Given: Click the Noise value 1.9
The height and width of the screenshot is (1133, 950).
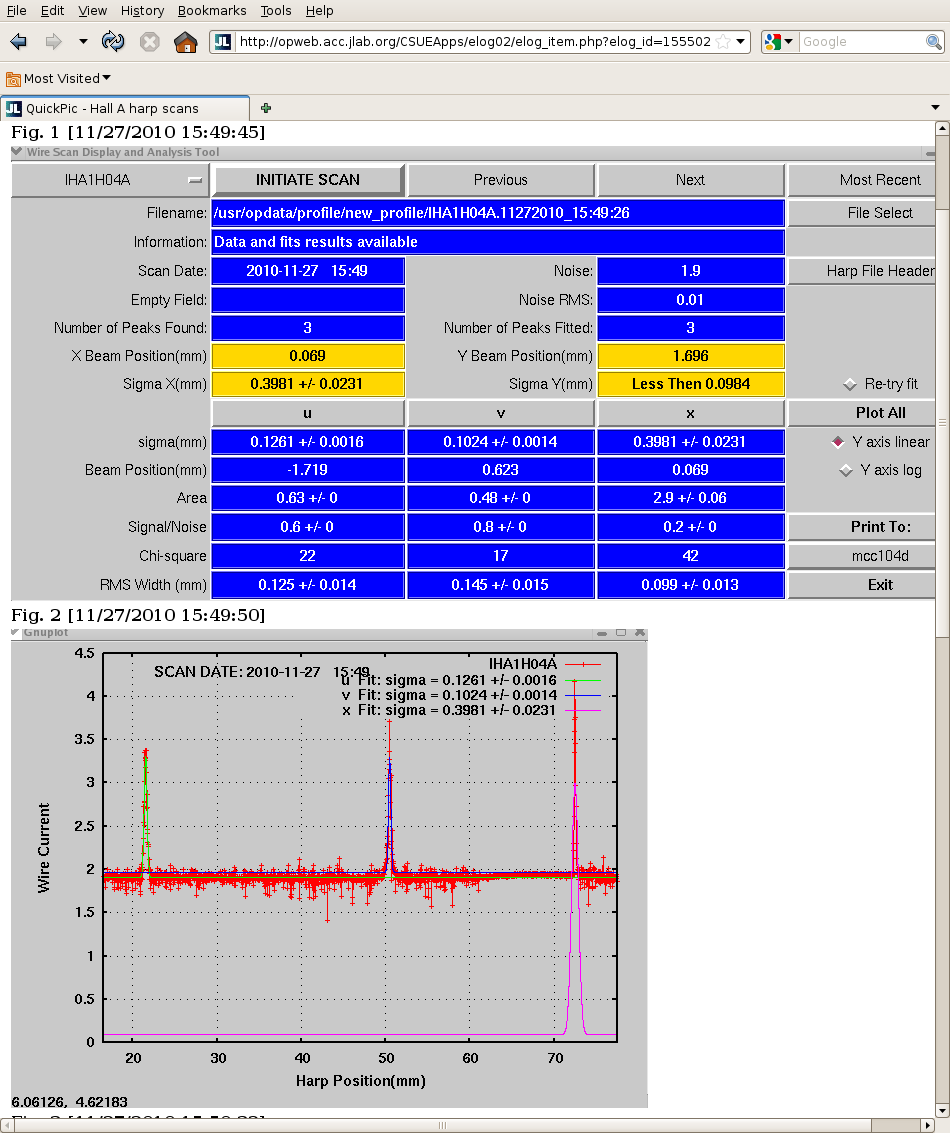Looking at the screenshot, I should [x=691, y=271].
